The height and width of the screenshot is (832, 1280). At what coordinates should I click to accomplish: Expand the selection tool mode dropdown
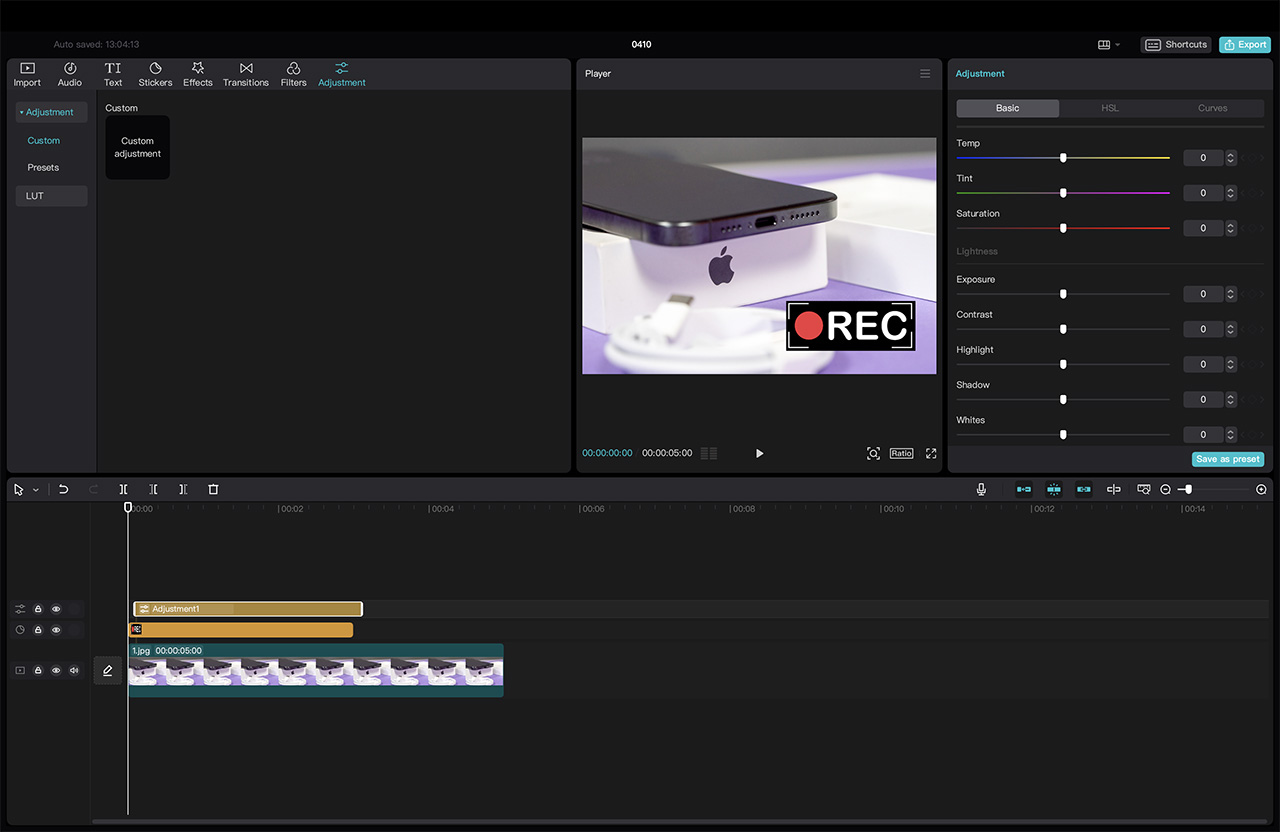[36, 490]
